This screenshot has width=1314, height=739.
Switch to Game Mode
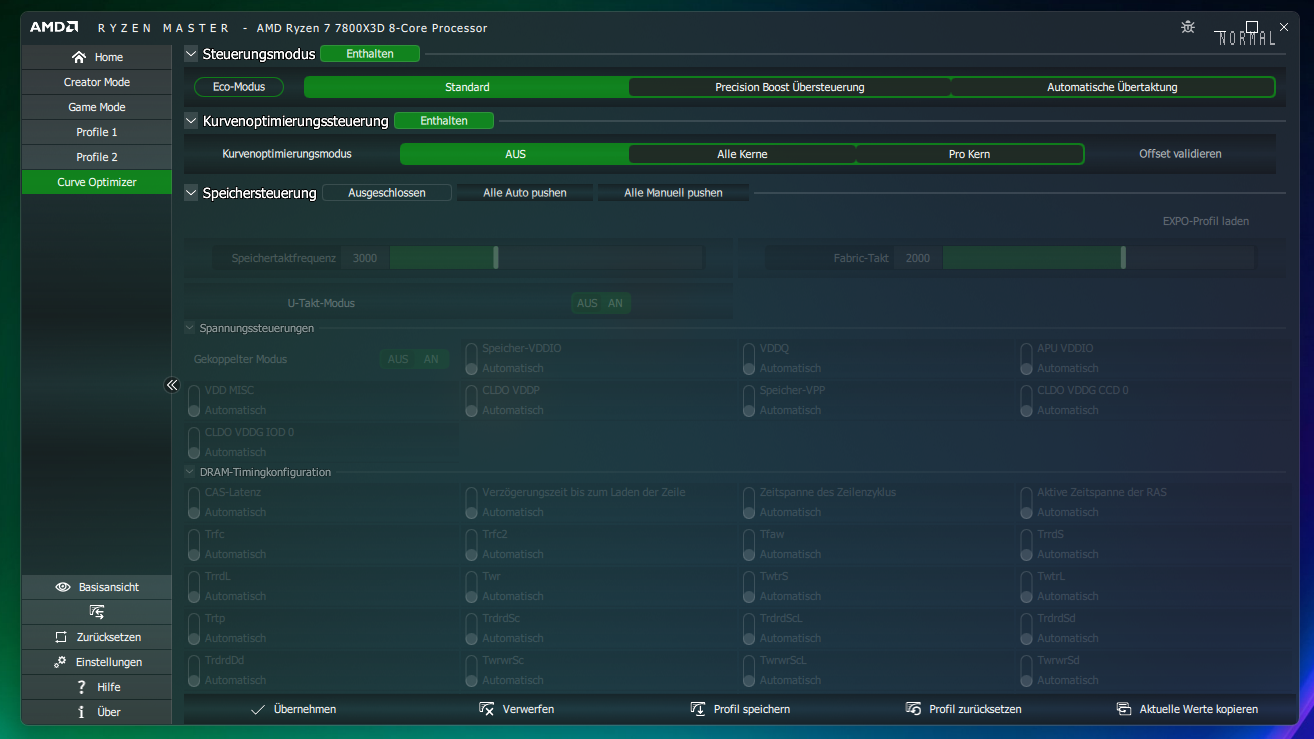97,107
